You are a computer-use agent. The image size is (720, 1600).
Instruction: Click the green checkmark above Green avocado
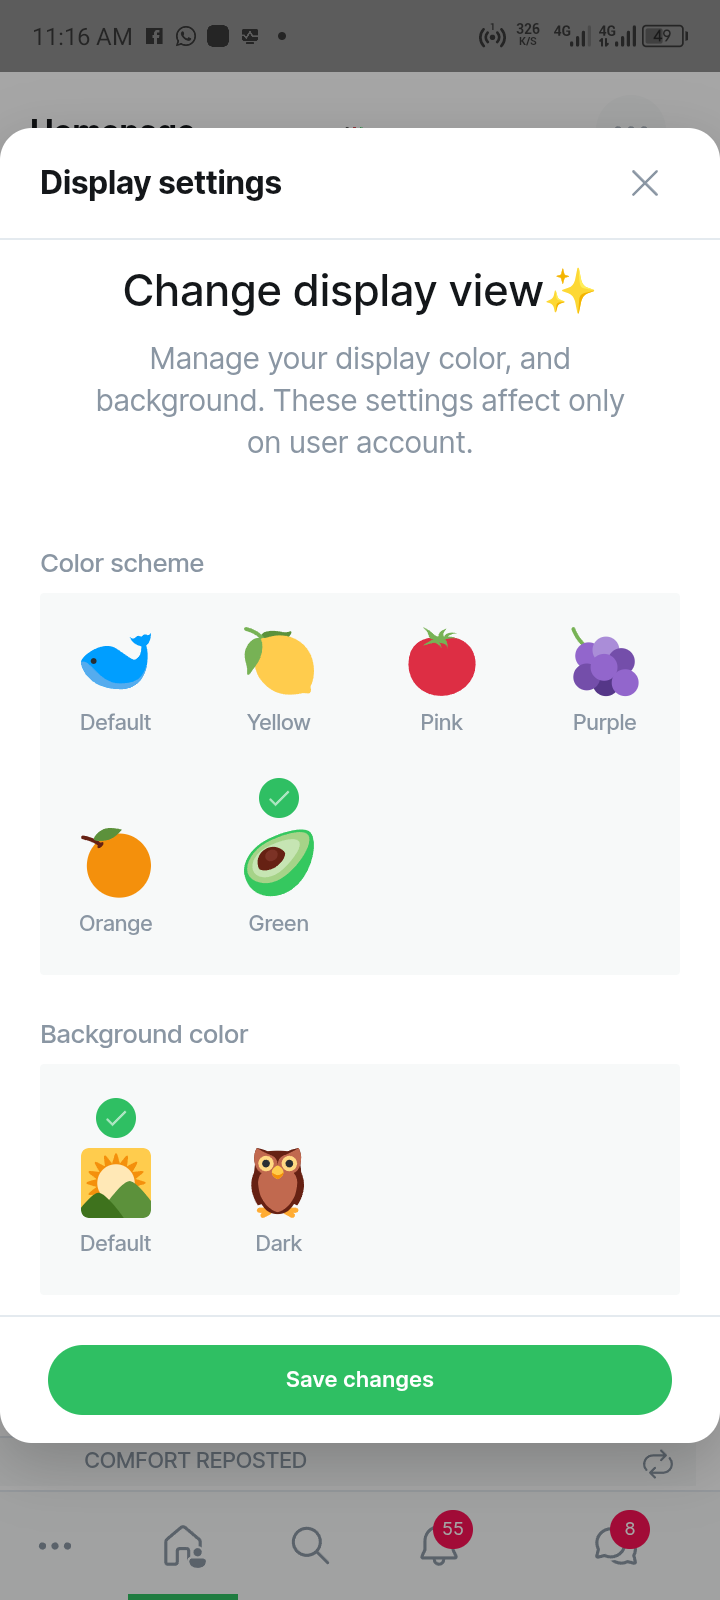click(x=279, y=798)
